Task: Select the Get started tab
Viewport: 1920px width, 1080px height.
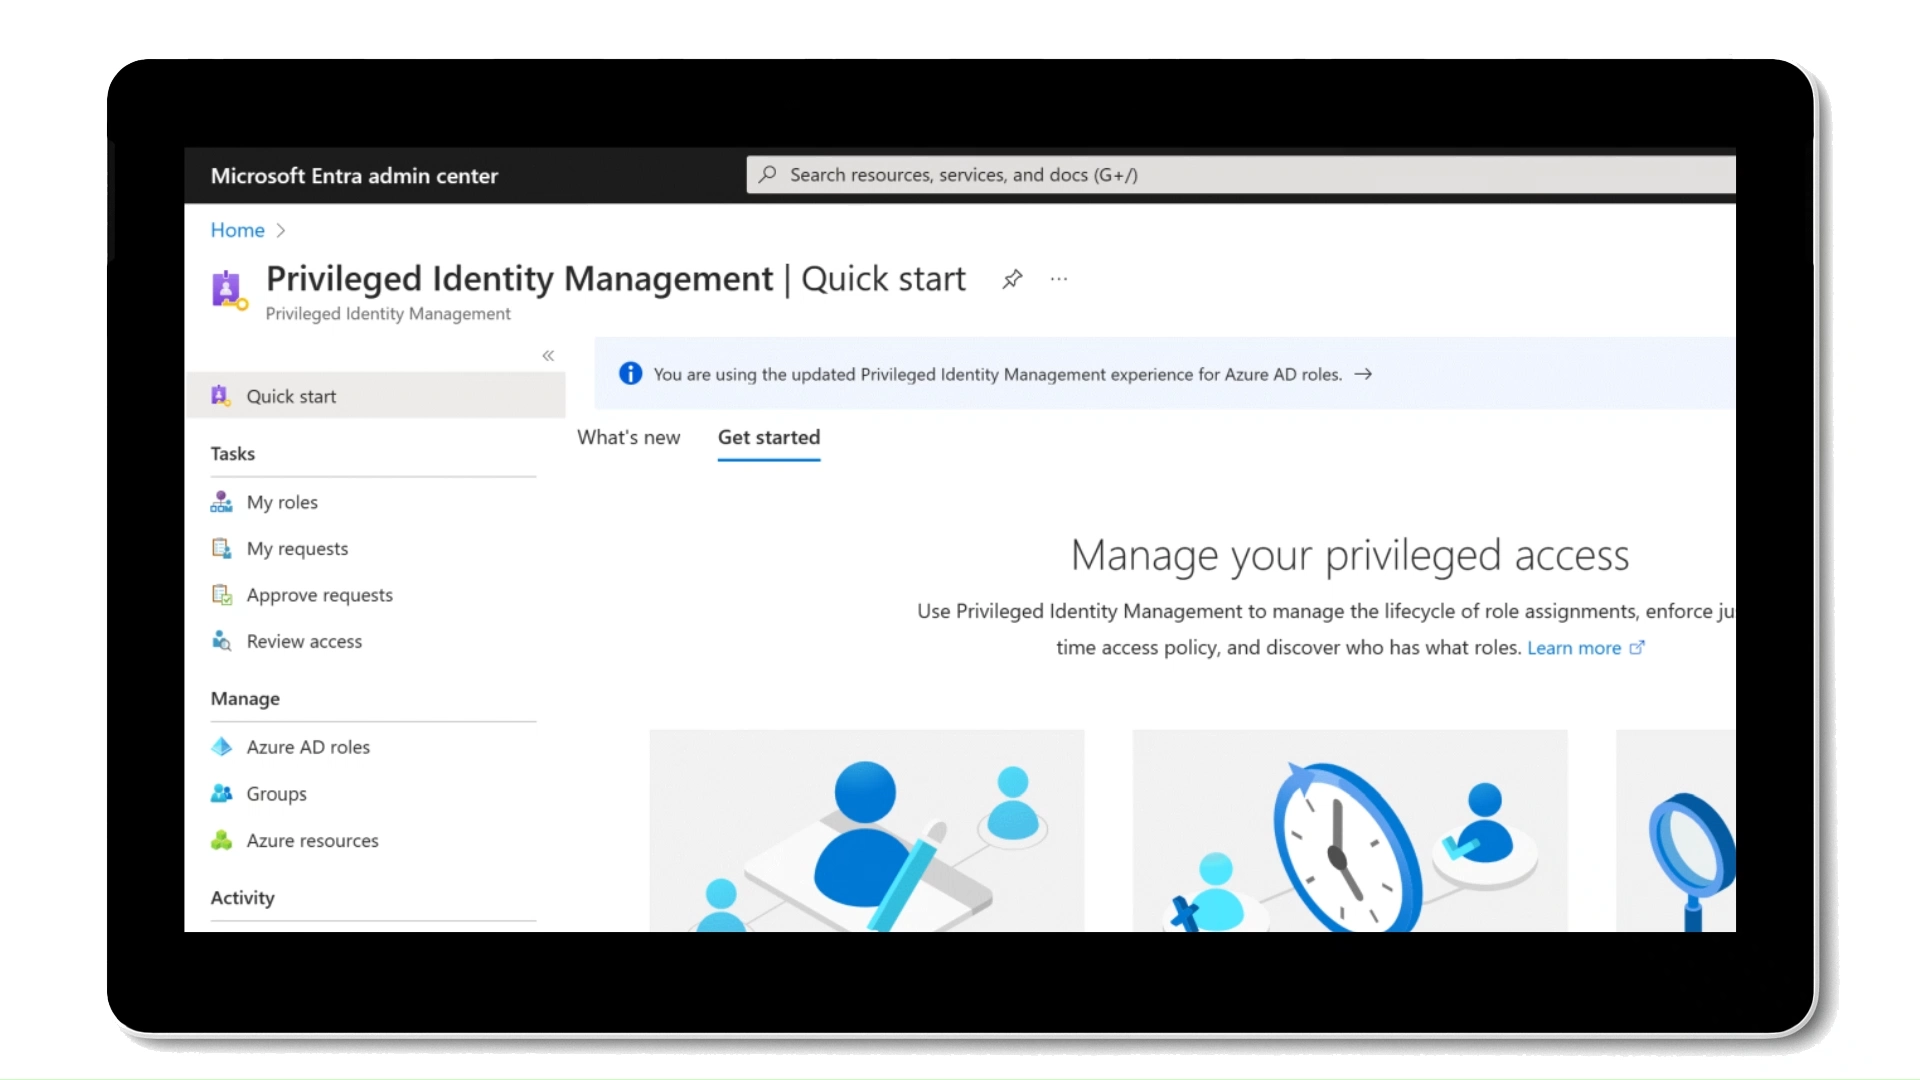Action: pyautogui.click(x=769, y=437)
